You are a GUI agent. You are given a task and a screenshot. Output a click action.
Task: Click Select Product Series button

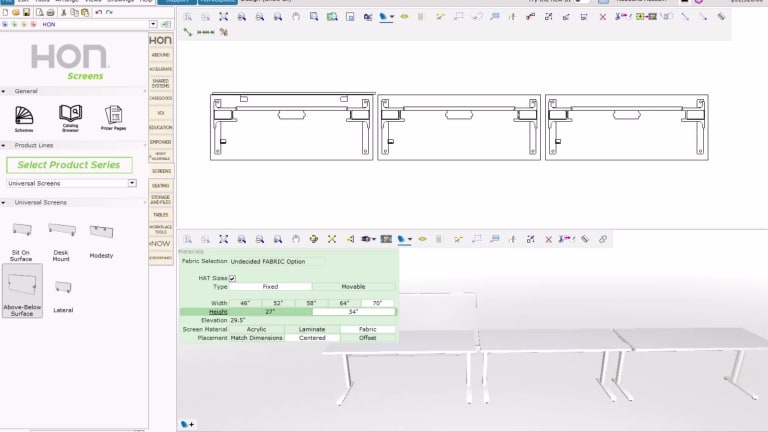69,165
